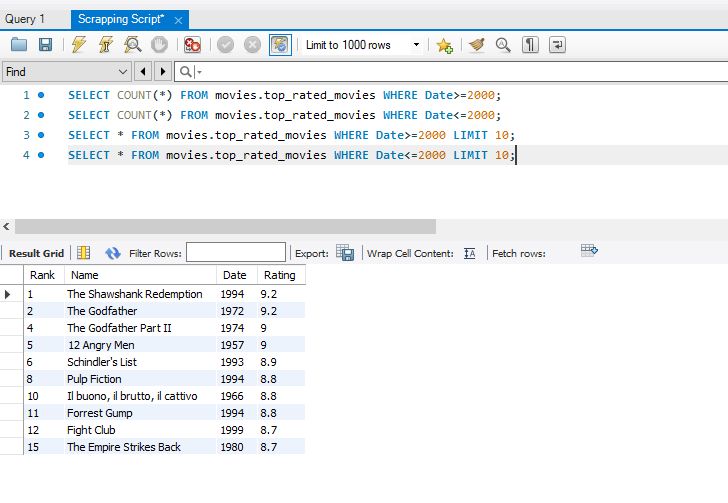728x503 pixels.
Task: Beautify the query with the broom icon
Action: pos(477,45)
